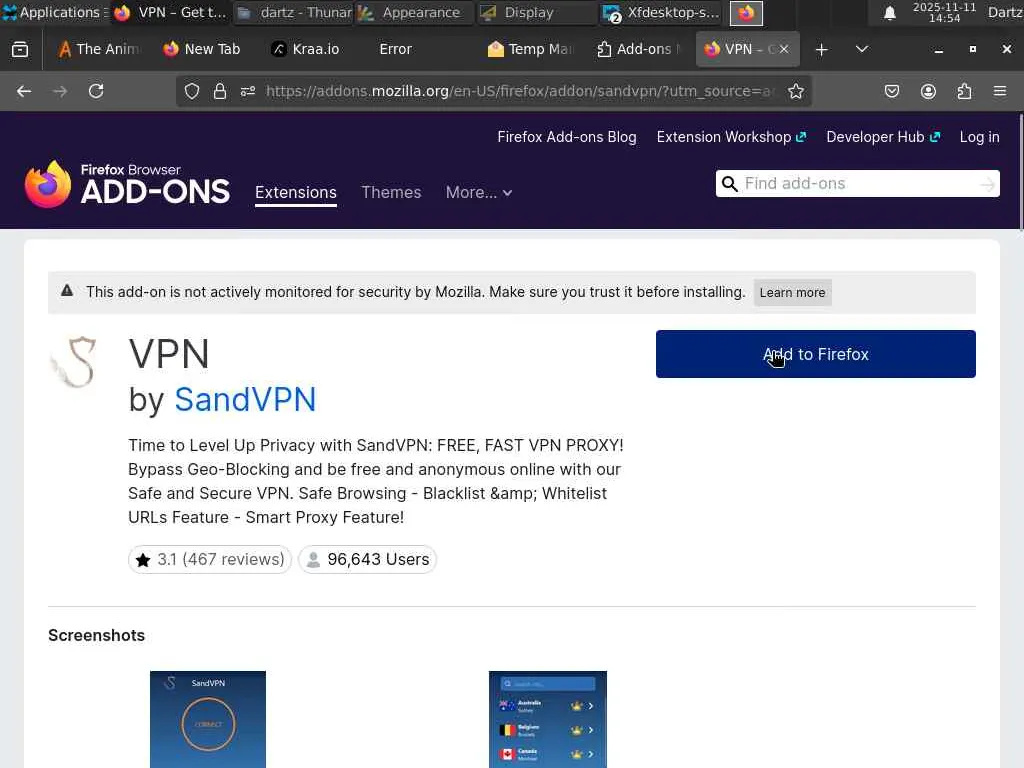1024x768 pixels.
Task: Click the search magnifier icon
Action: [x=729, y=184]
